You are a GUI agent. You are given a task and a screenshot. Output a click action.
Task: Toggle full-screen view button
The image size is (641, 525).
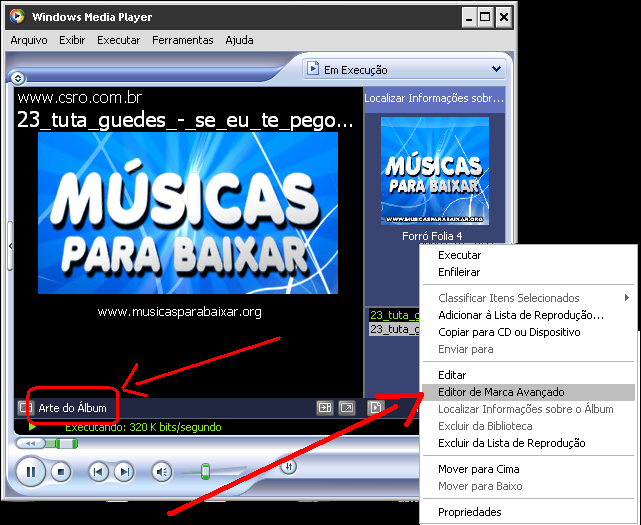346,408
